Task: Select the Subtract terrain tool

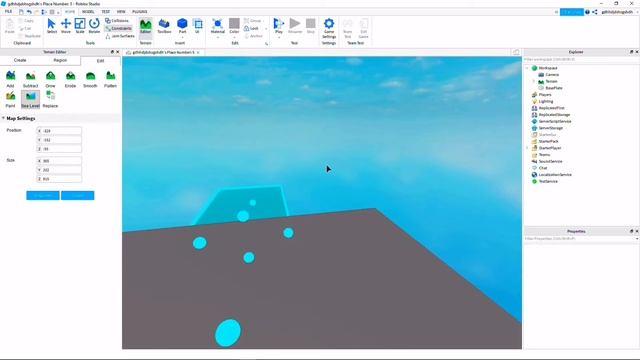Action: pos(30,79)
